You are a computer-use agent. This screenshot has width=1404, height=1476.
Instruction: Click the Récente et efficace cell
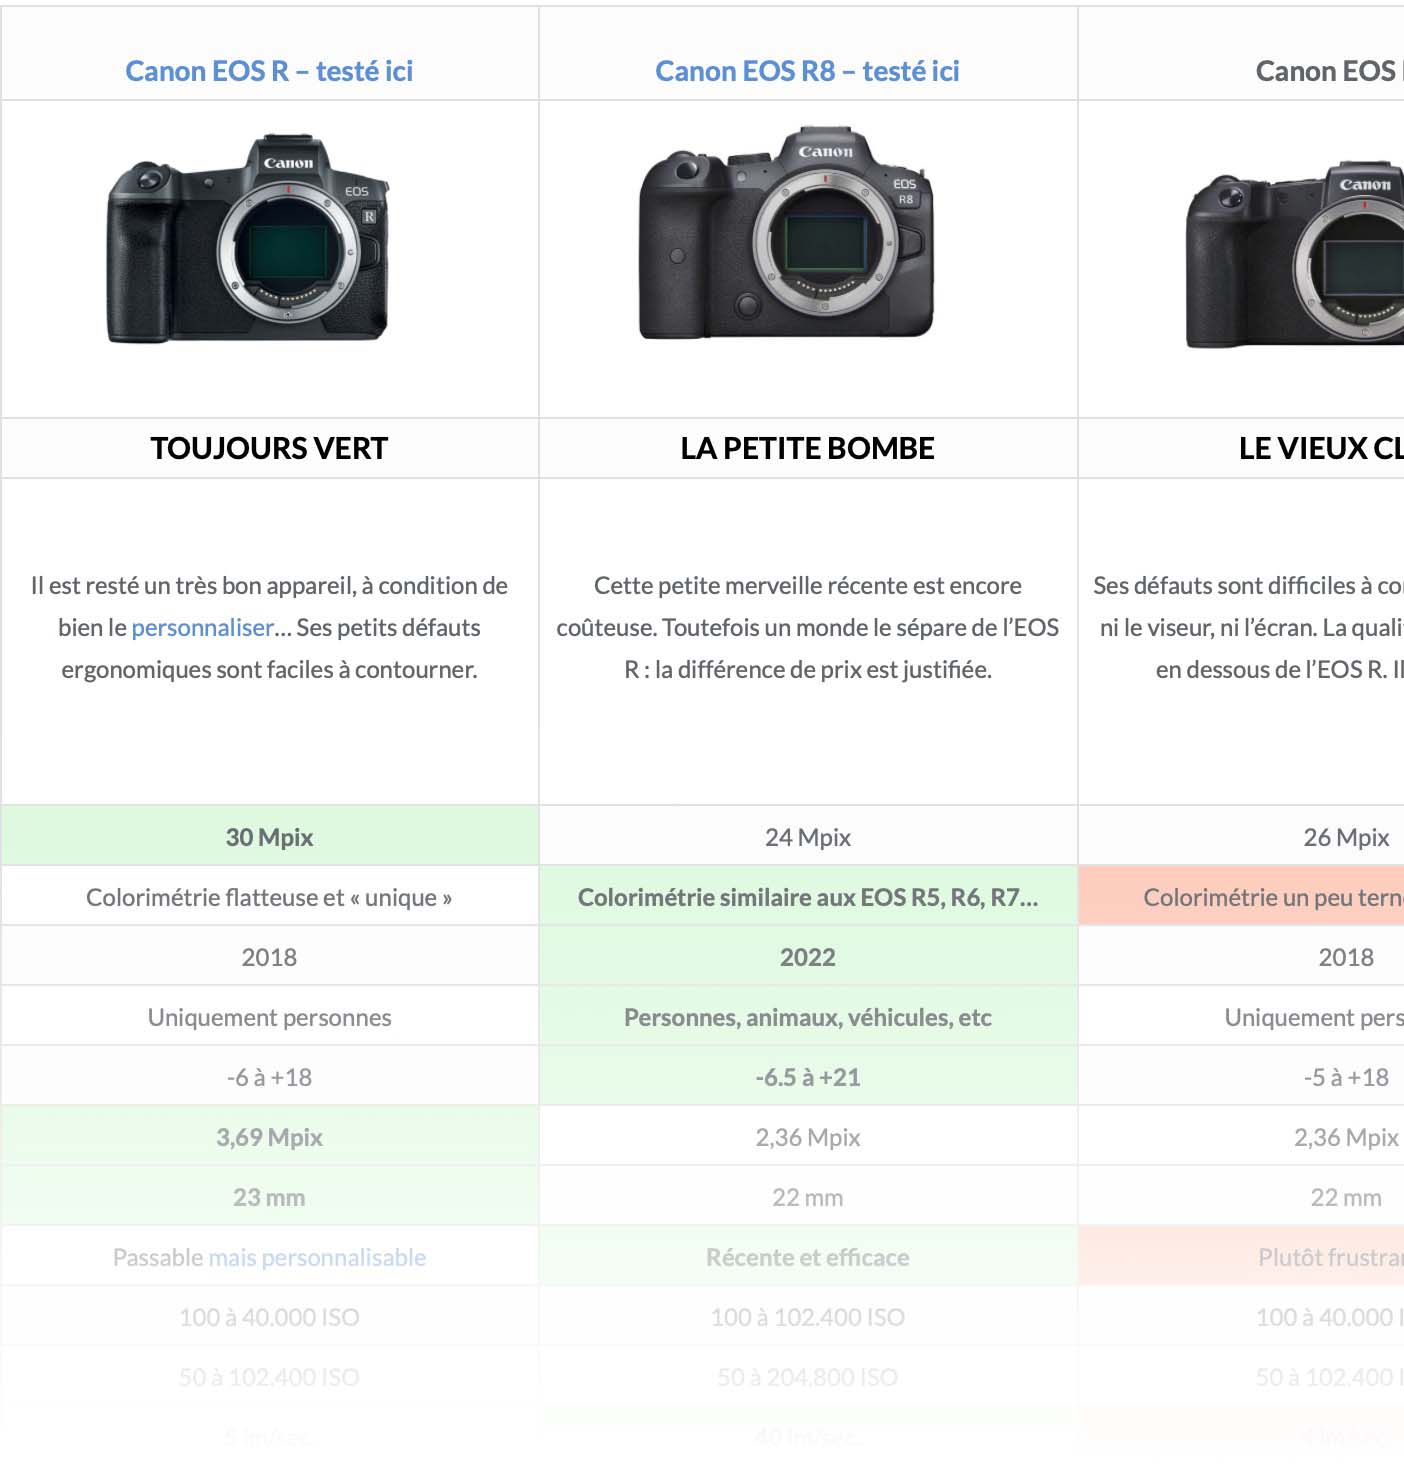[x=808, y=1256]
